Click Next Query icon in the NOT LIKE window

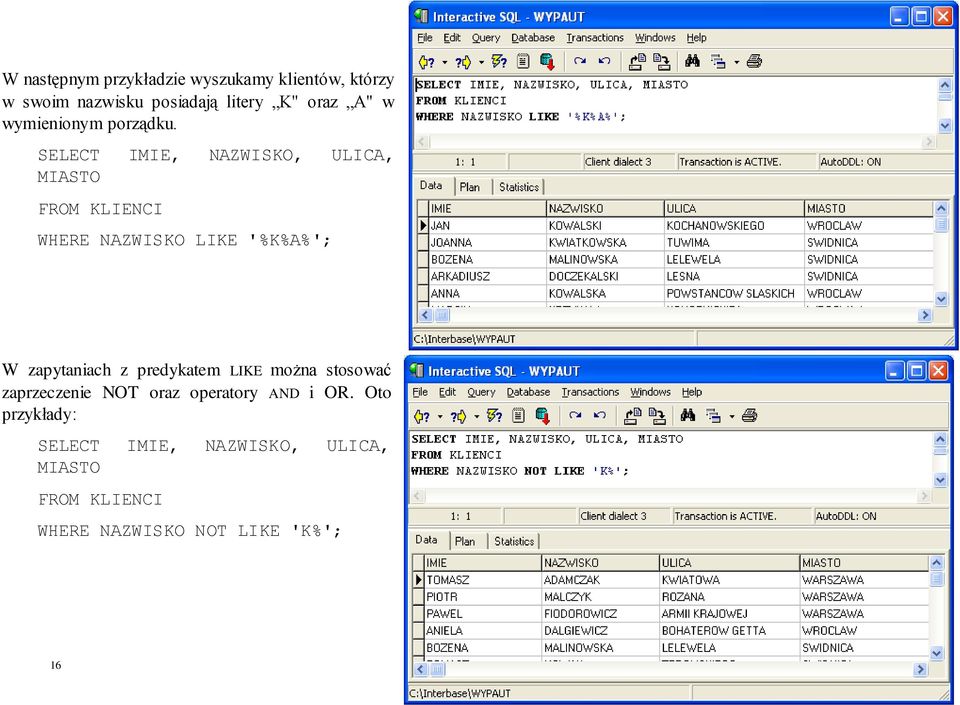coord(458,416)
